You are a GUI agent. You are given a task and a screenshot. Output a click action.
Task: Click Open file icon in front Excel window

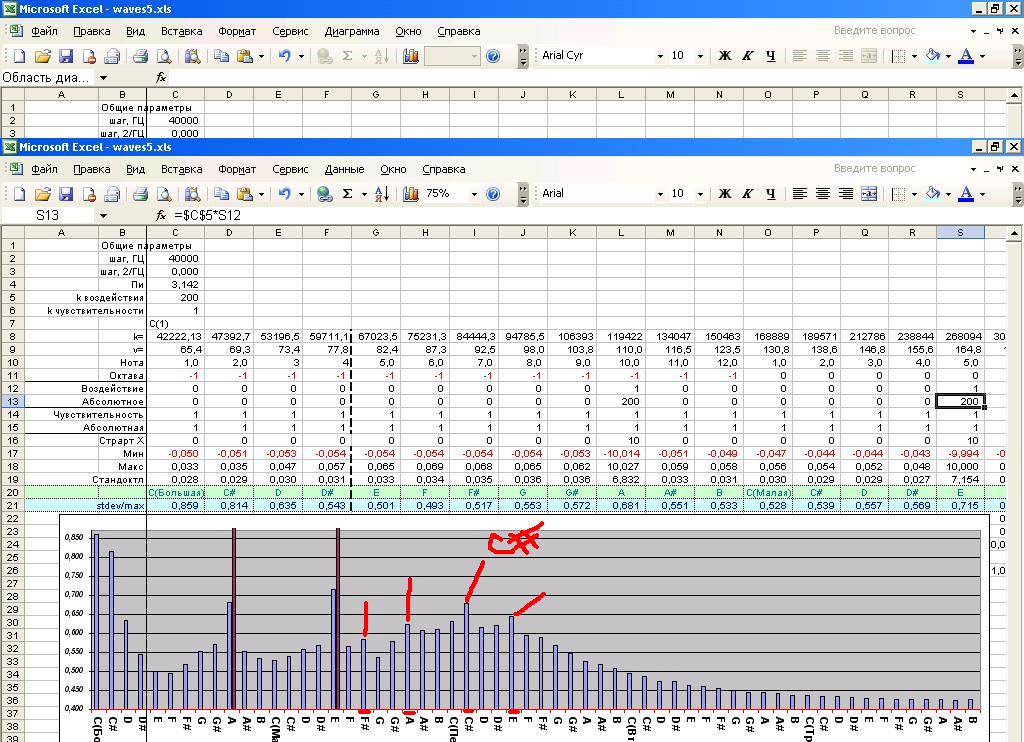point(42,194)
